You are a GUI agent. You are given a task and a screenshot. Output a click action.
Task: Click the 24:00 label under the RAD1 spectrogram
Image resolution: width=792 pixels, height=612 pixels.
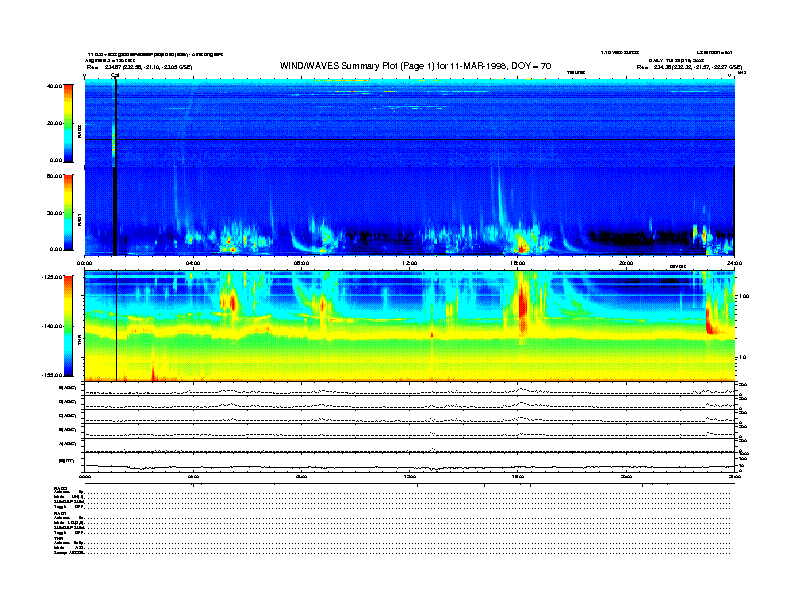(x=734, y=263)
